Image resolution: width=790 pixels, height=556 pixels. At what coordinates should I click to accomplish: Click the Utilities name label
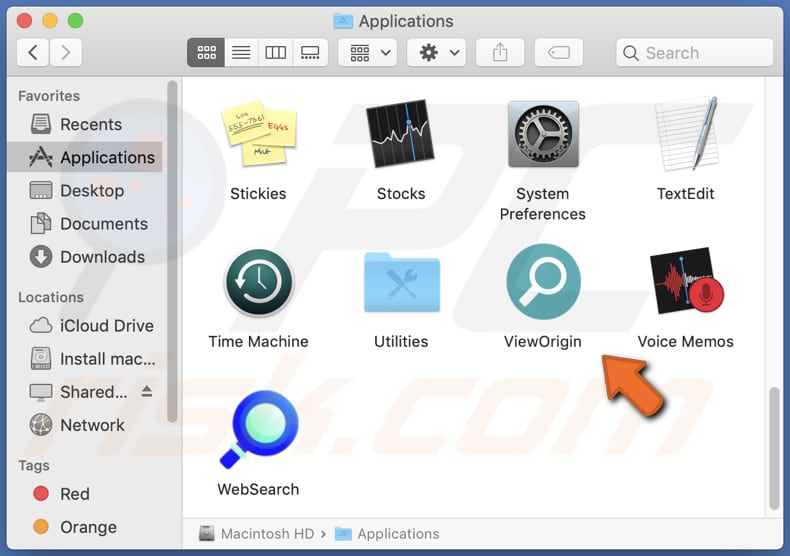(x=401, y=341)
